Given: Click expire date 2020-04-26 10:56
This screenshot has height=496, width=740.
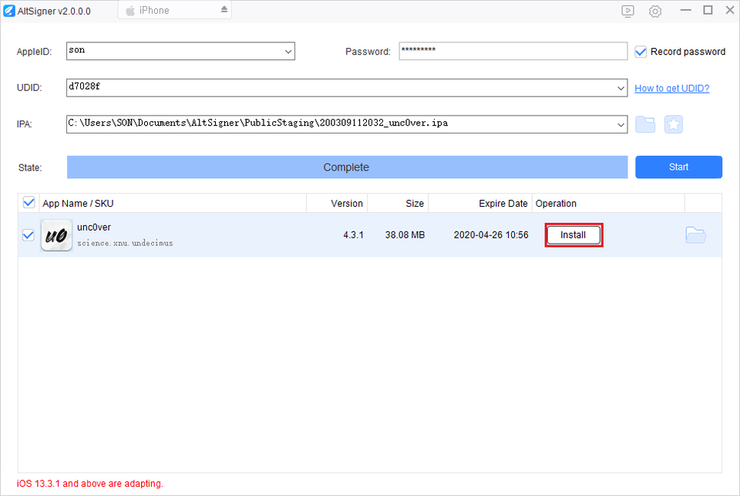Looking at the screenshot, I should point(491,235).
